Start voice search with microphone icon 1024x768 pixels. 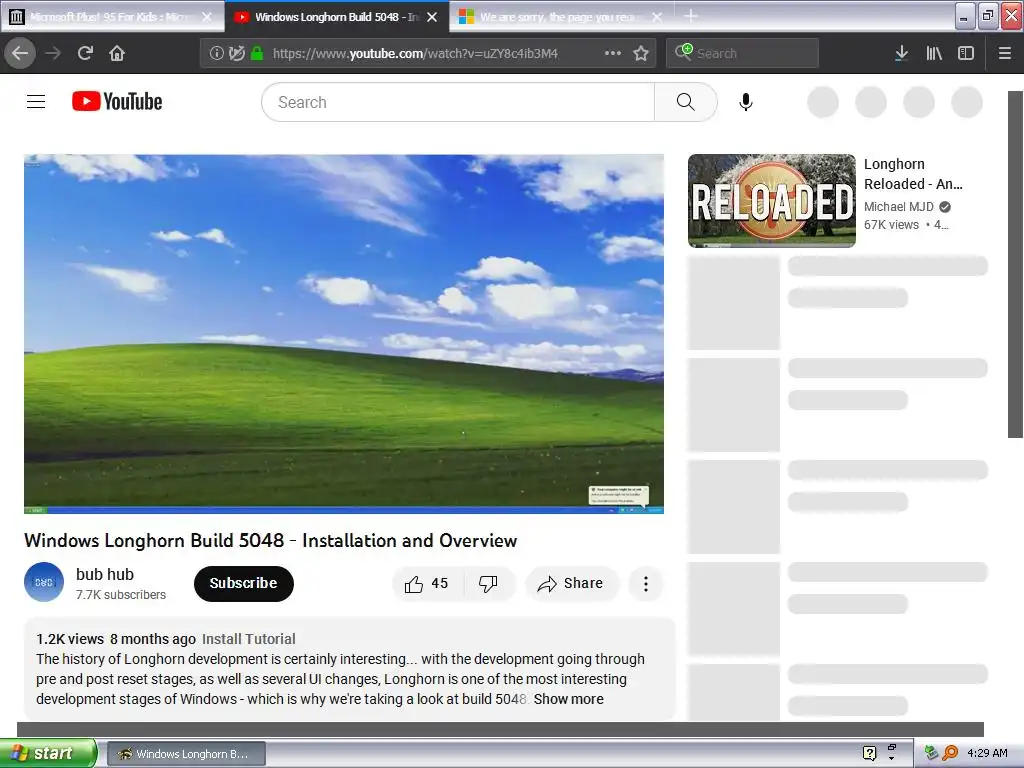click(746, 102)
